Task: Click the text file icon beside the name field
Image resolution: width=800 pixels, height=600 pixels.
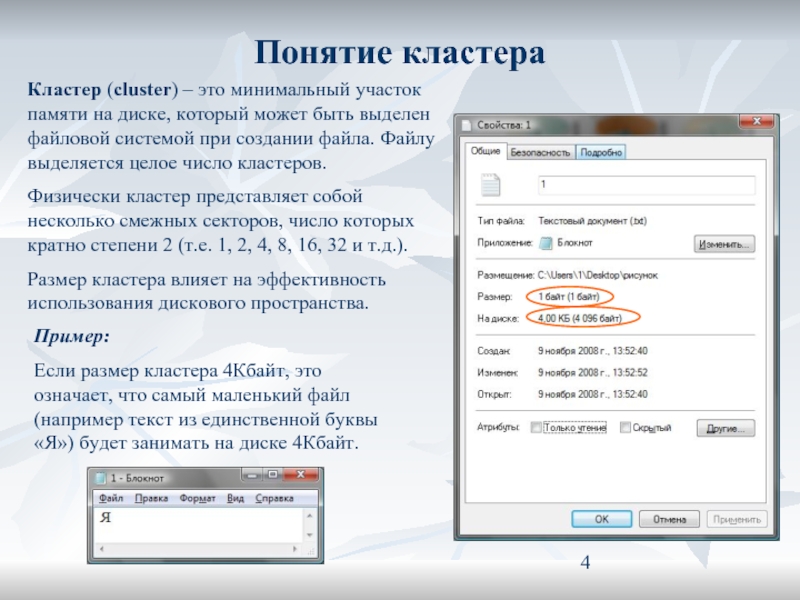Action: pos(490,186)
